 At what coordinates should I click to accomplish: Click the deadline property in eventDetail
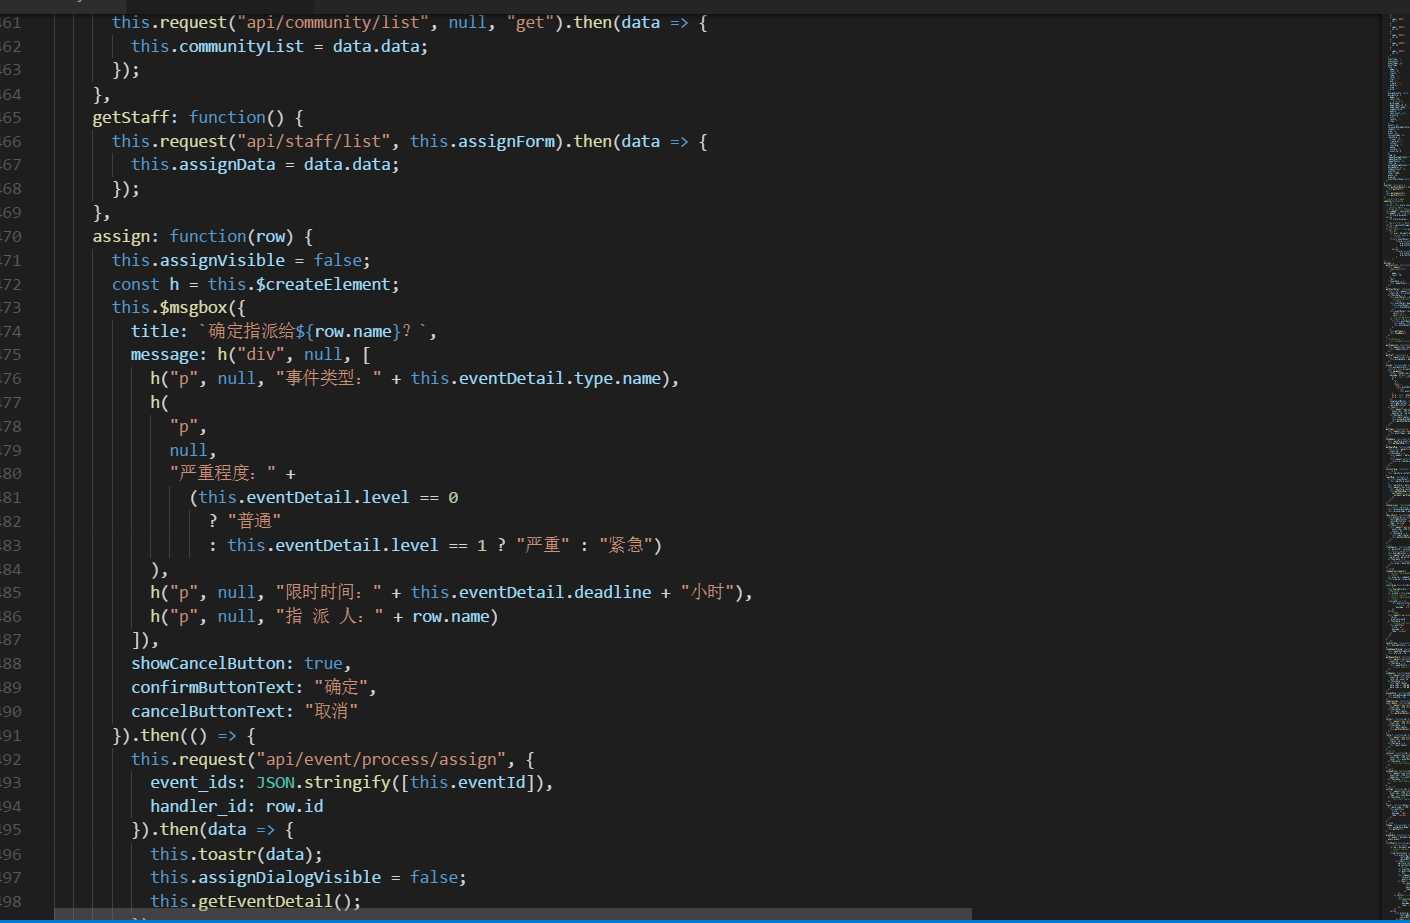pos(612,592)
